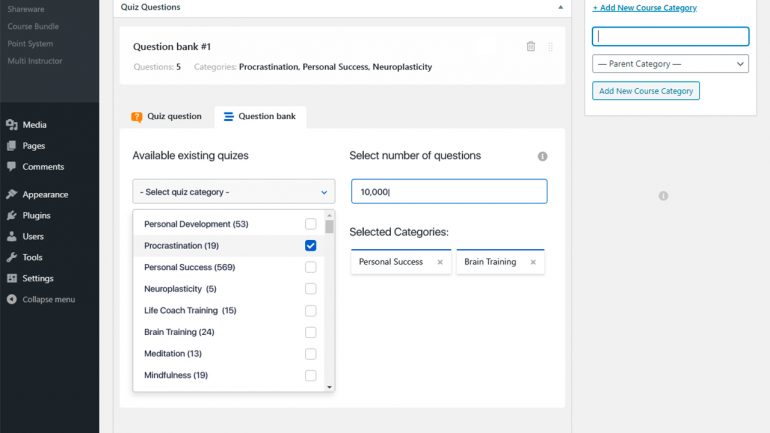
Task: Select the Question bank tab
Action: [260, 116]
